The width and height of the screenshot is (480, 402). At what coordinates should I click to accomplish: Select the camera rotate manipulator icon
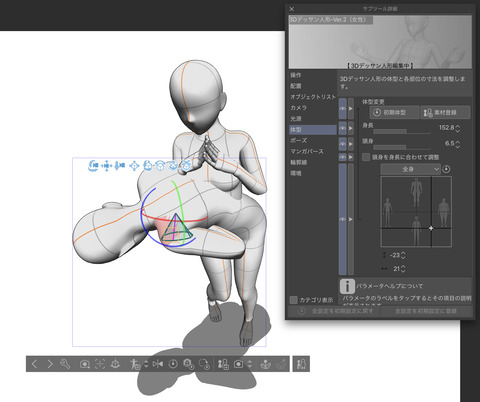click(x=93, y=165)
